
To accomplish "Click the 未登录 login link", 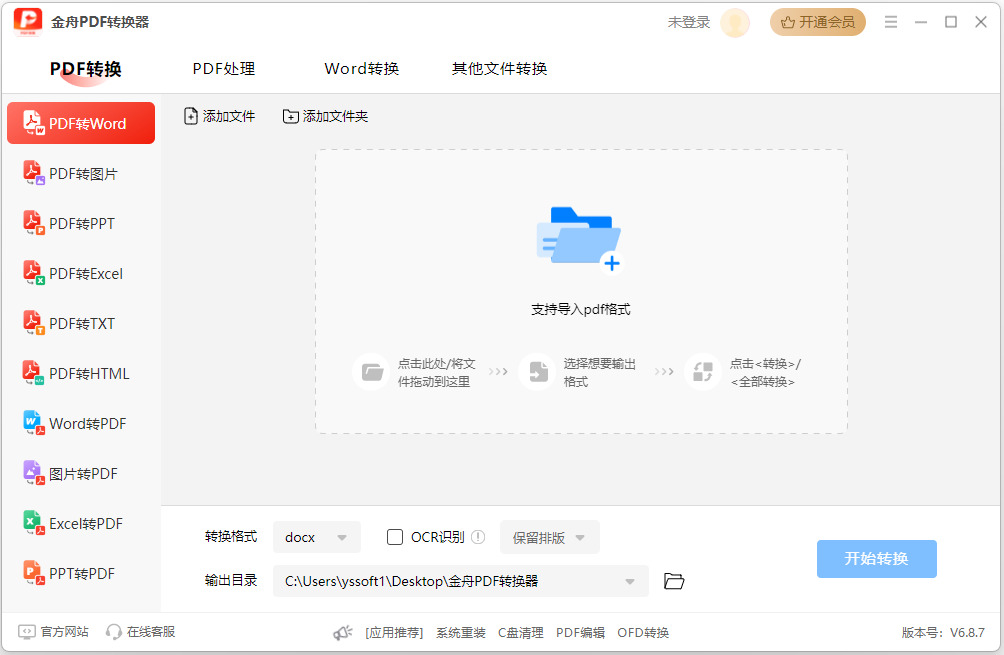I will click(x=689, y=22).
